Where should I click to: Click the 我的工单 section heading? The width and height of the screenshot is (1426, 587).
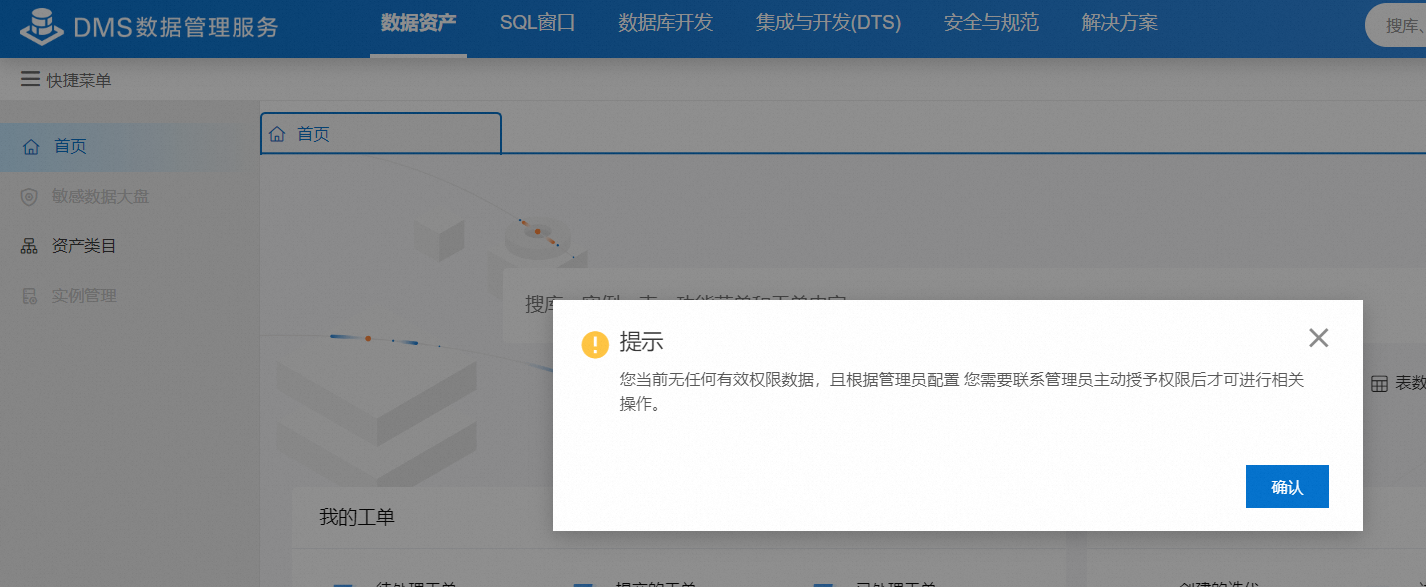click(x=357, y=517)
